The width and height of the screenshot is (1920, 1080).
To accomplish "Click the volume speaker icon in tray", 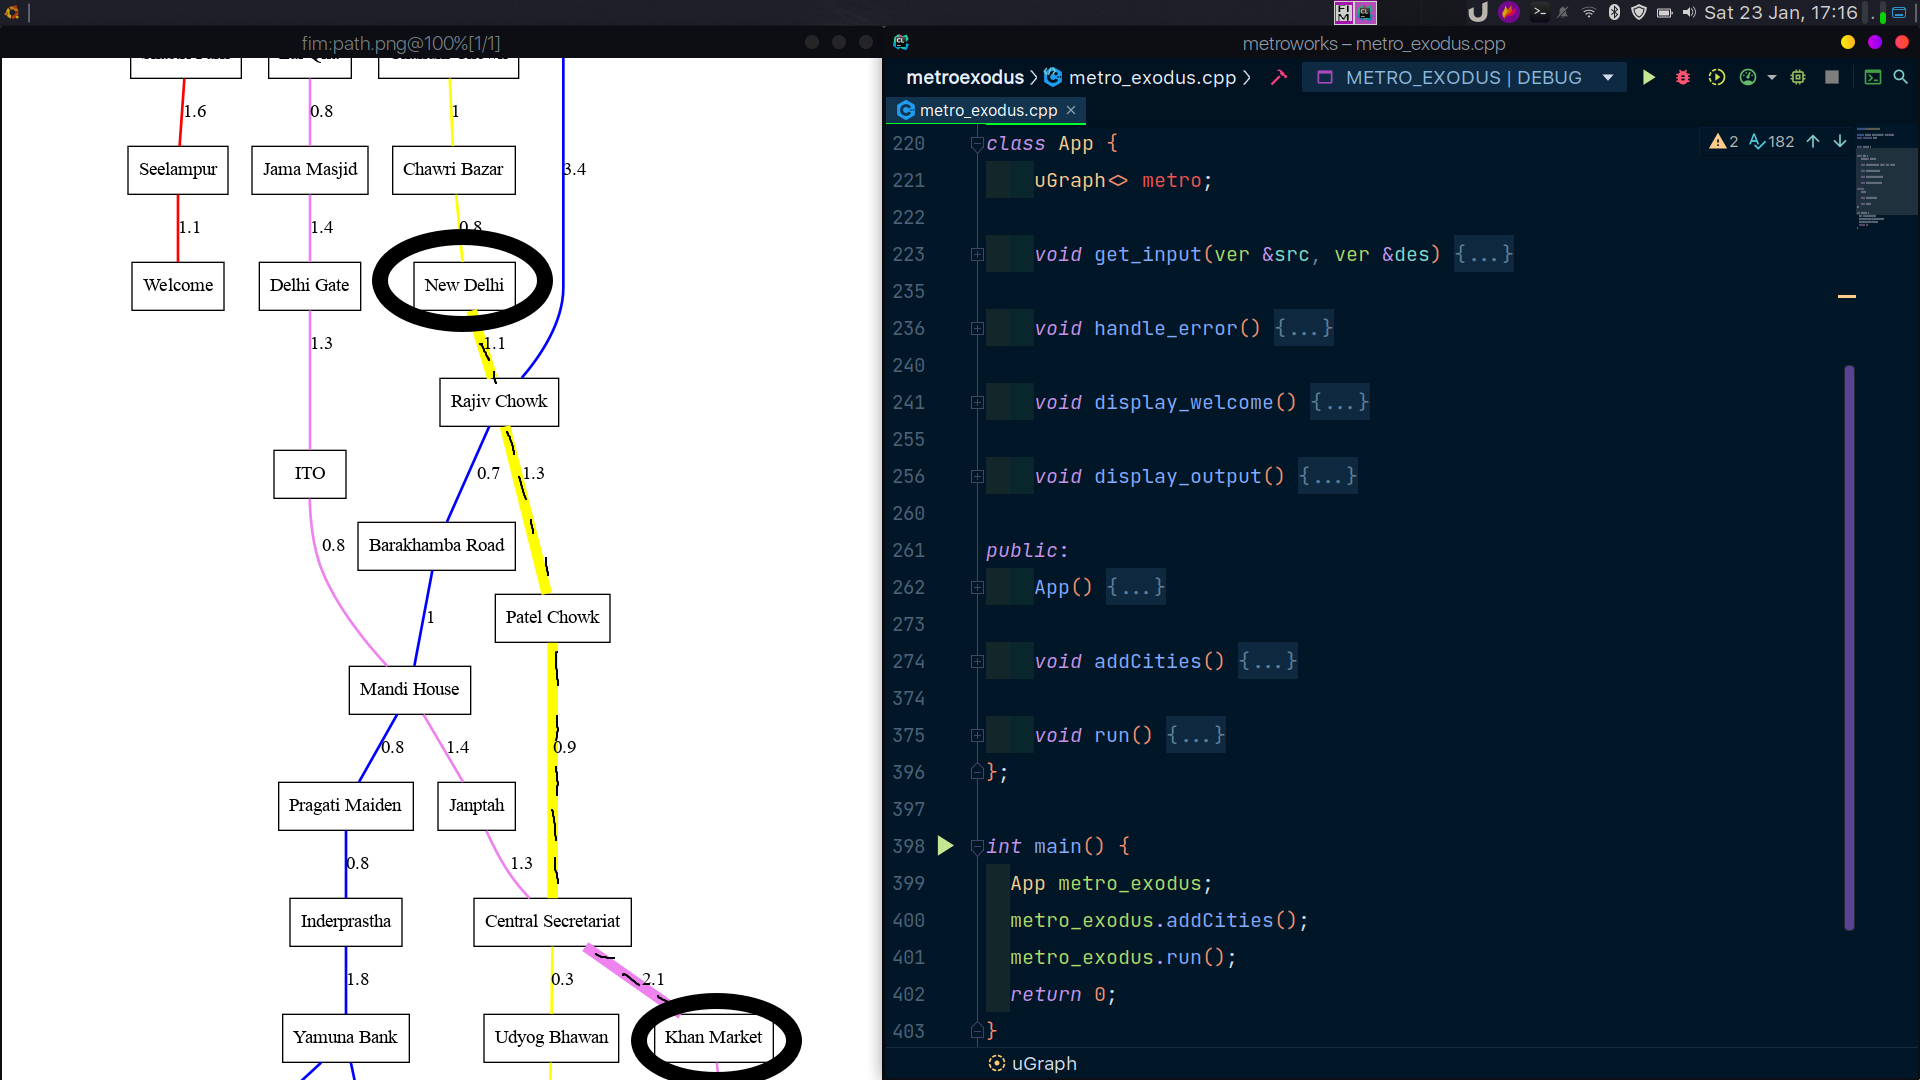I will pyautogui.click(x=1689, y=12).
